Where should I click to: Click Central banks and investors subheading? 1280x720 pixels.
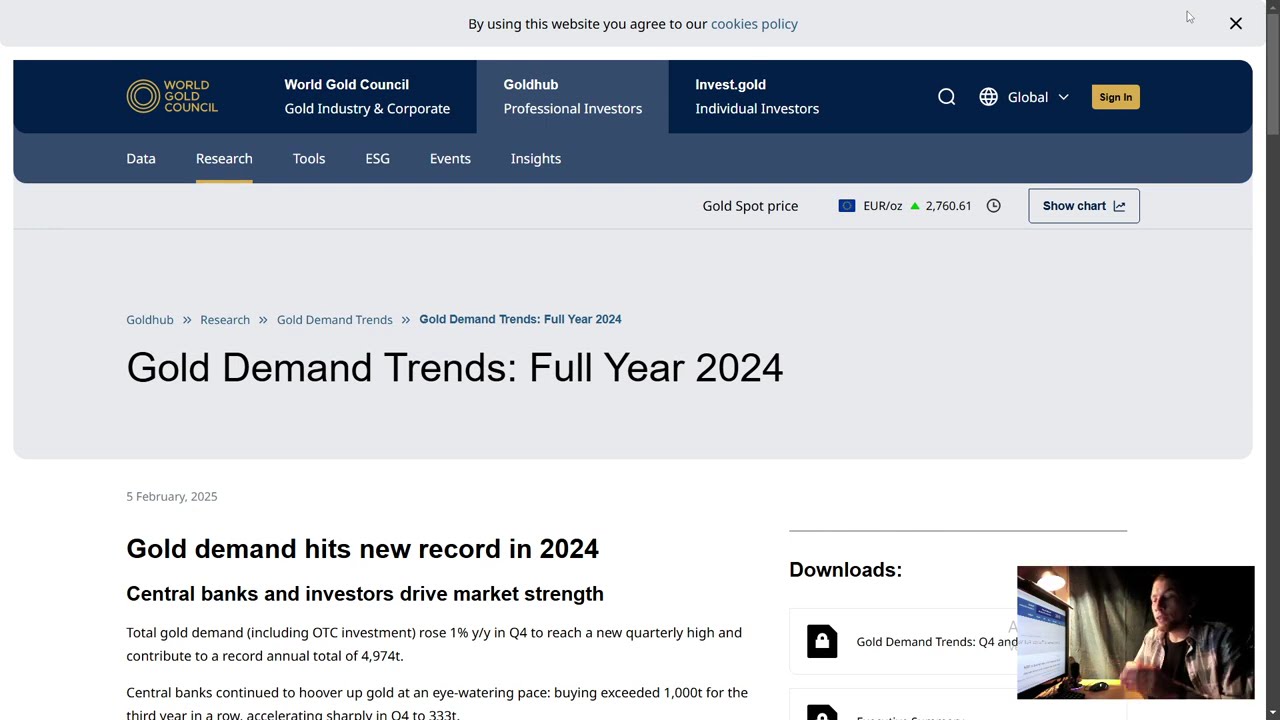tap(365, 593)
